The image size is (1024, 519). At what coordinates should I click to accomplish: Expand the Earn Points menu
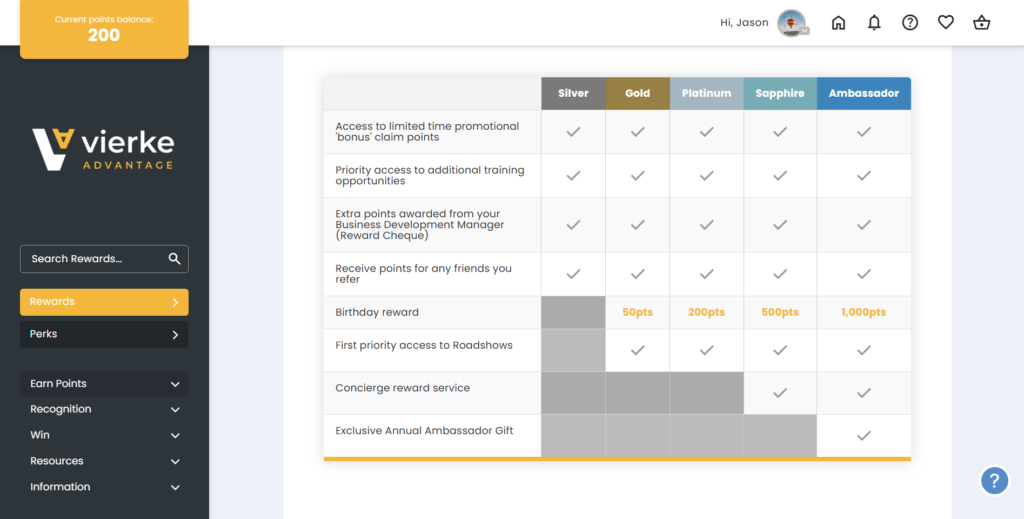tap(104, 384)
